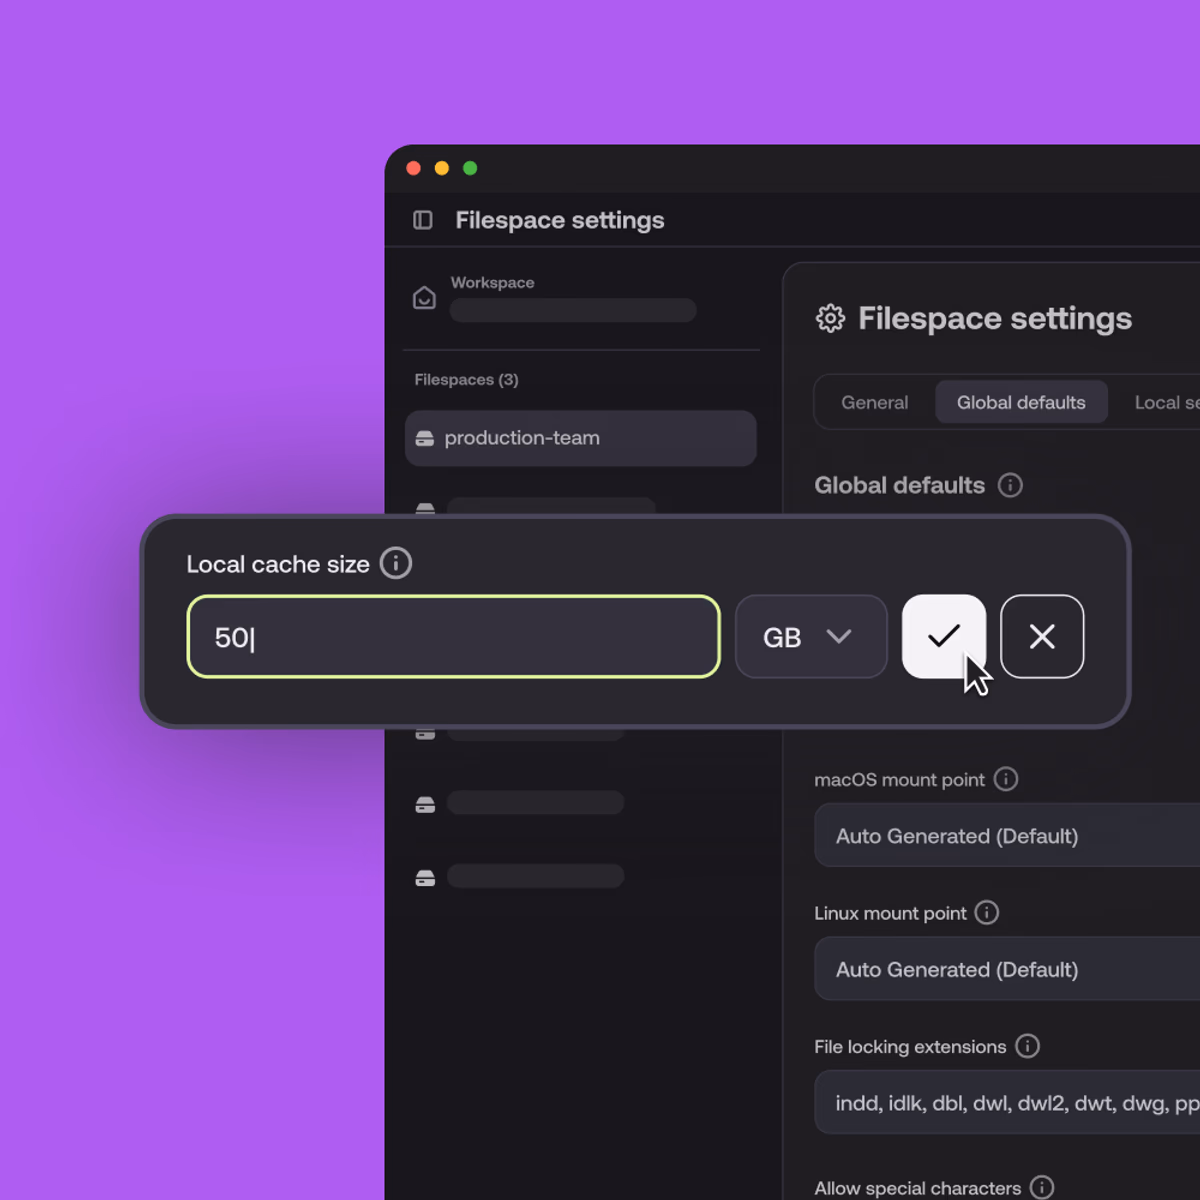Click info icon next to Local cache size
Screen dimensions: 1200x1200
point(396,563)
